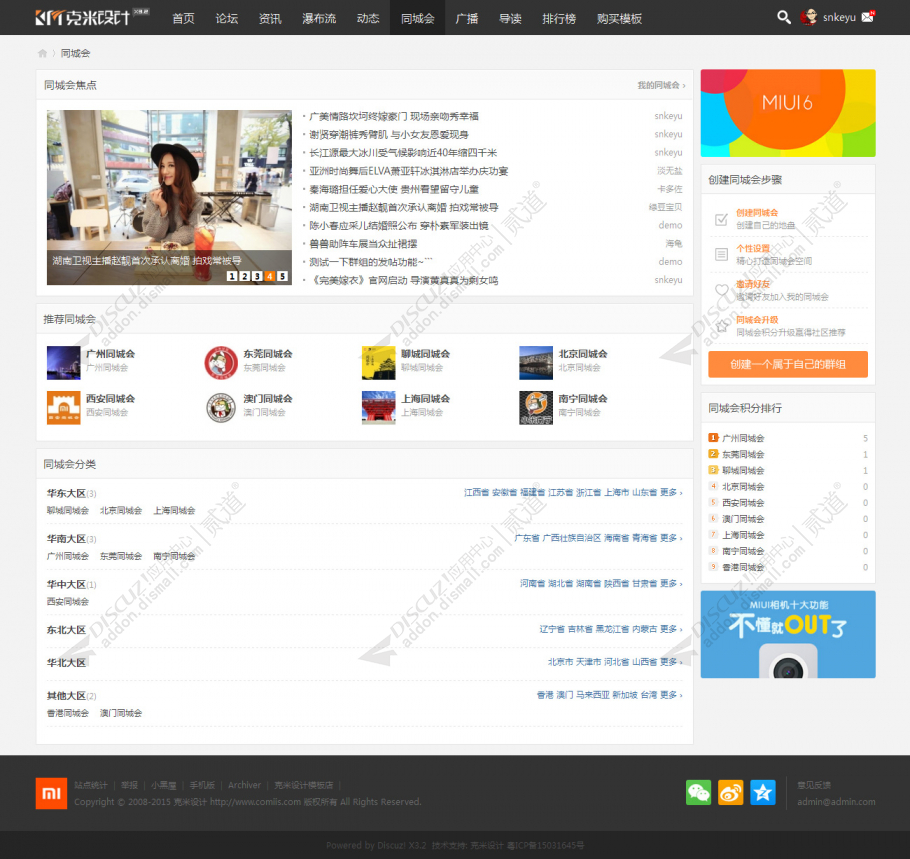The image size is (910, 859).
Task: Click the home breadcrumb icon
Action: (x=42, y=53)
